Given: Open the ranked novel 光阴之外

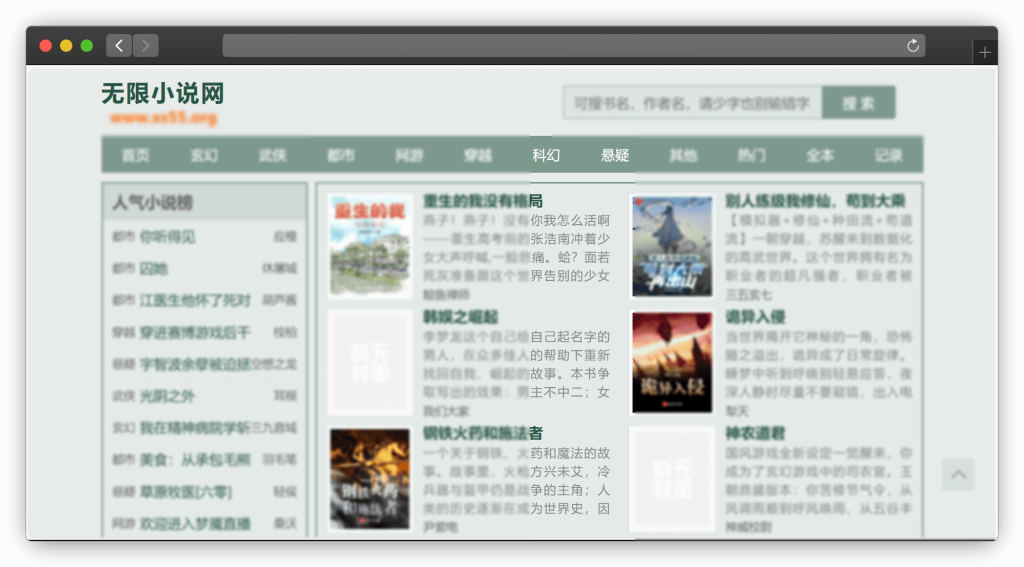Looking at the screenshot, I should [x=167, y=396].
